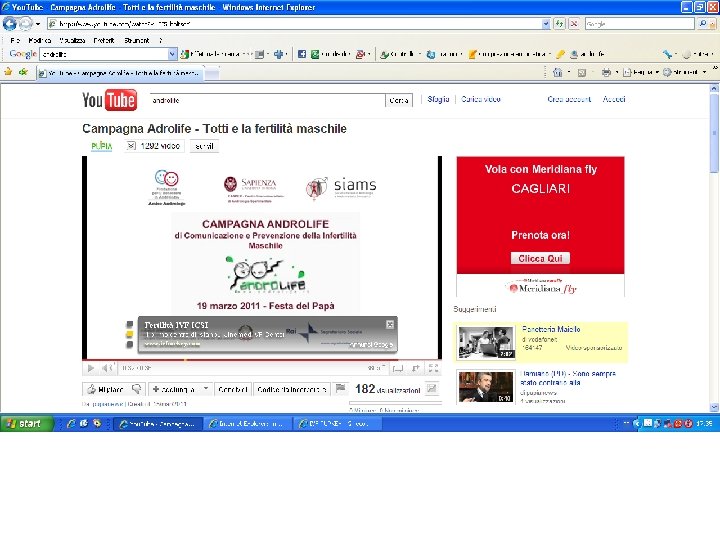Click the Google Toolbar search field
The height and width of the screenshot is (540, 720).
104,54
